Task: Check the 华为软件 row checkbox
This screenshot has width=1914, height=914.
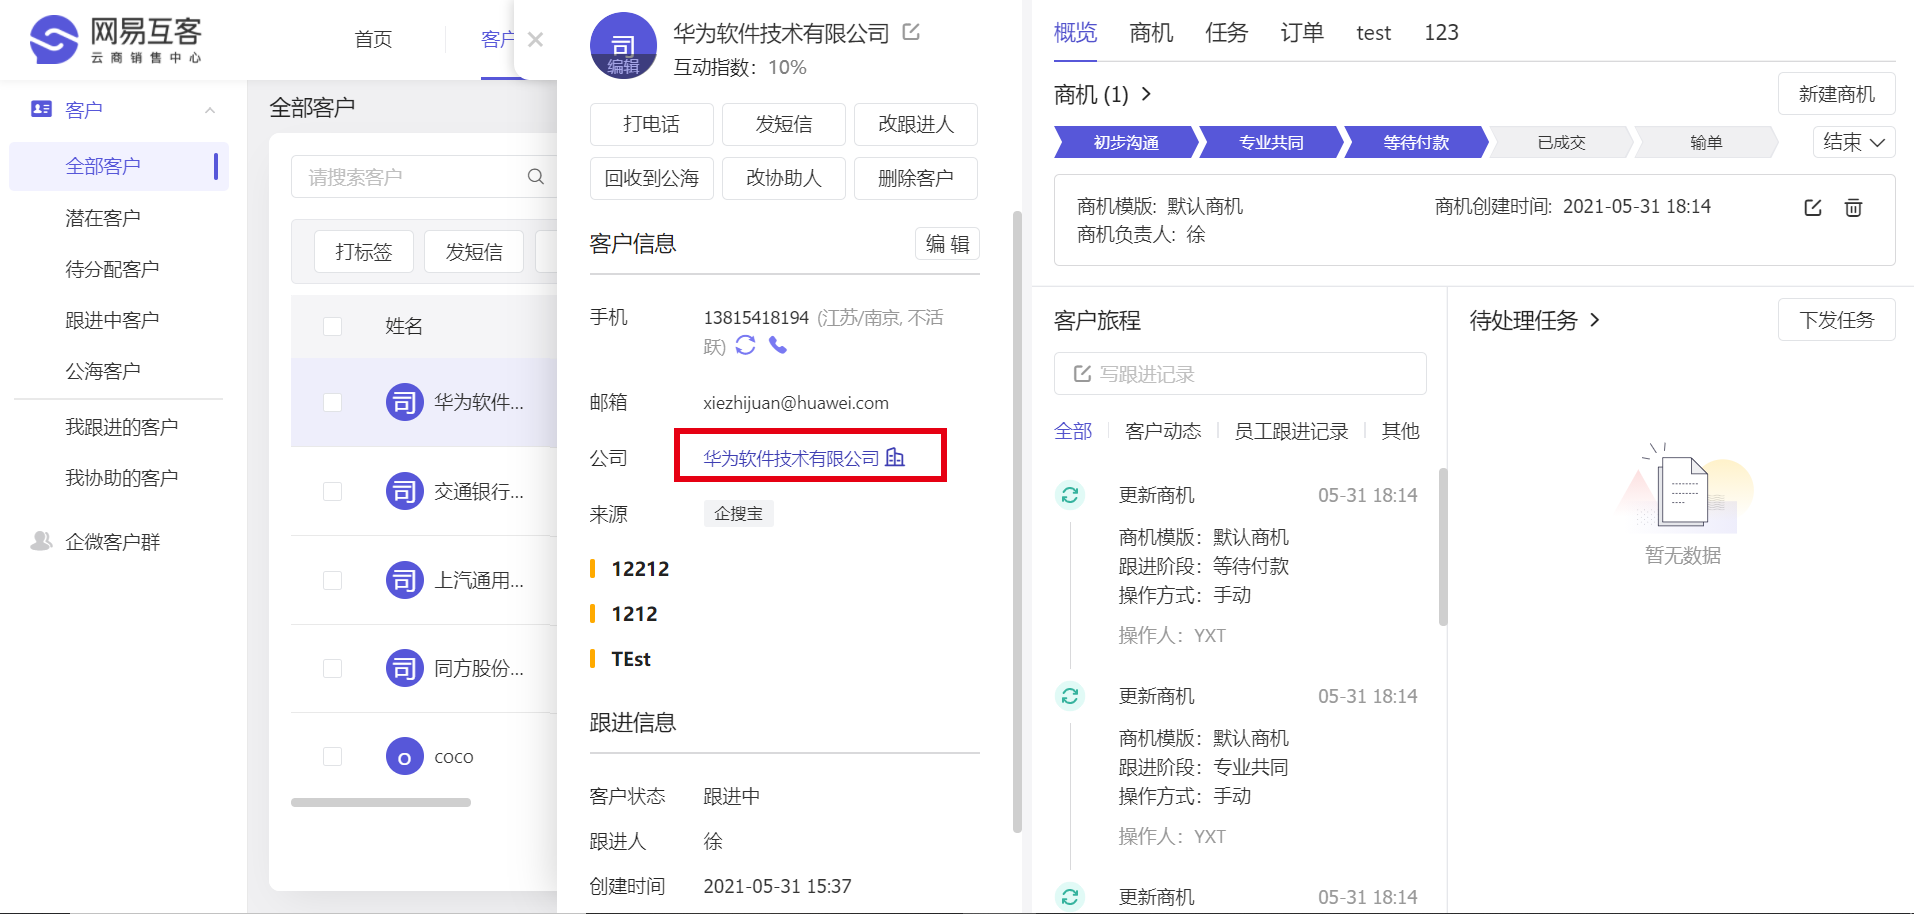Action: click(x=333, y=402)
